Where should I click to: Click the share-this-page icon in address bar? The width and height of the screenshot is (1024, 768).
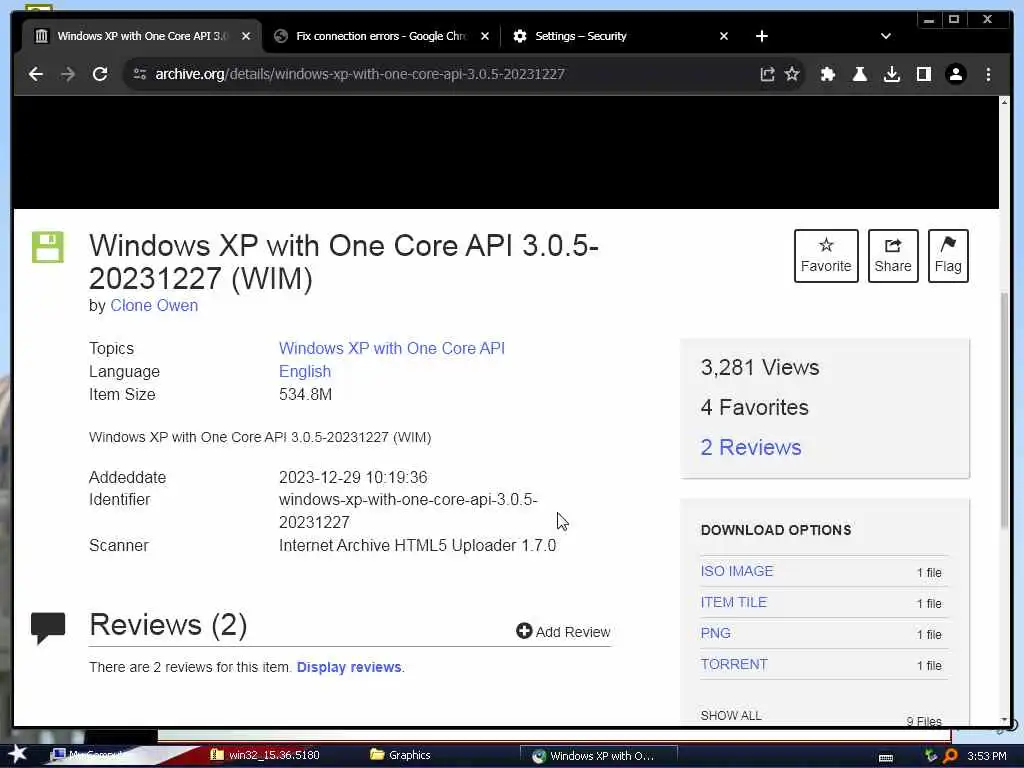pyautogui.click(x=767, y=74)
